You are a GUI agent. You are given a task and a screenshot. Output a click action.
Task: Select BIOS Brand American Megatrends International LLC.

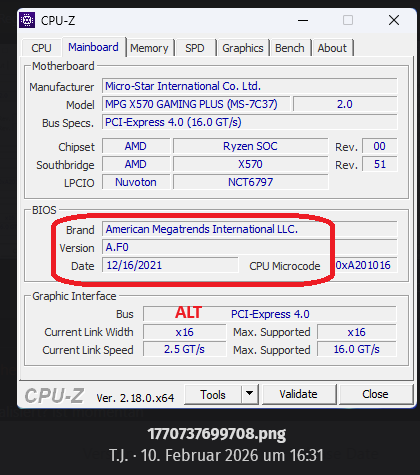[x=250, y=229]
